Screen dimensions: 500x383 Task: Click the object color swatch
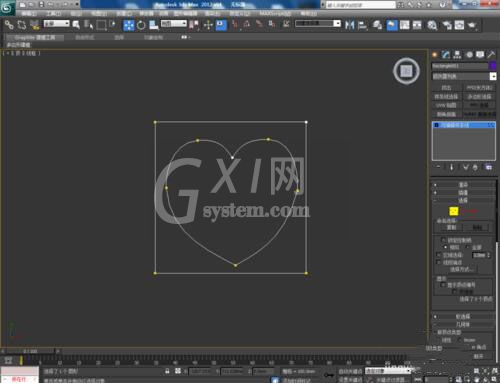pyautogui.click(x=492, y=66)
